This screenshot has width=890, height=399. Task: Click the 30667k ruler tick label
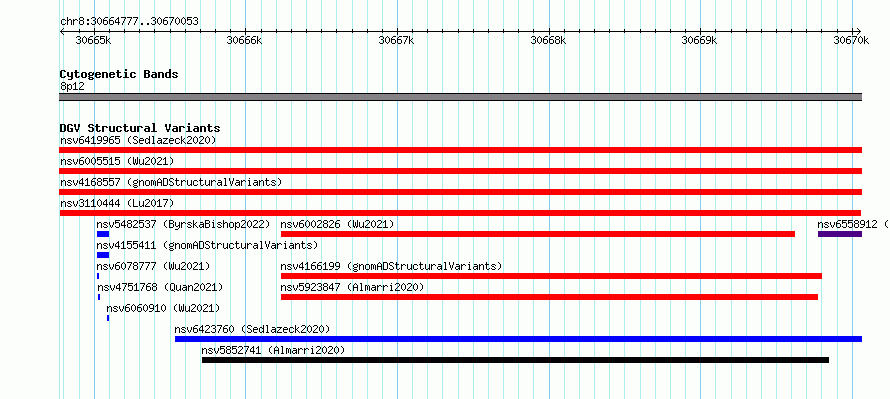(x=397, y=40)
